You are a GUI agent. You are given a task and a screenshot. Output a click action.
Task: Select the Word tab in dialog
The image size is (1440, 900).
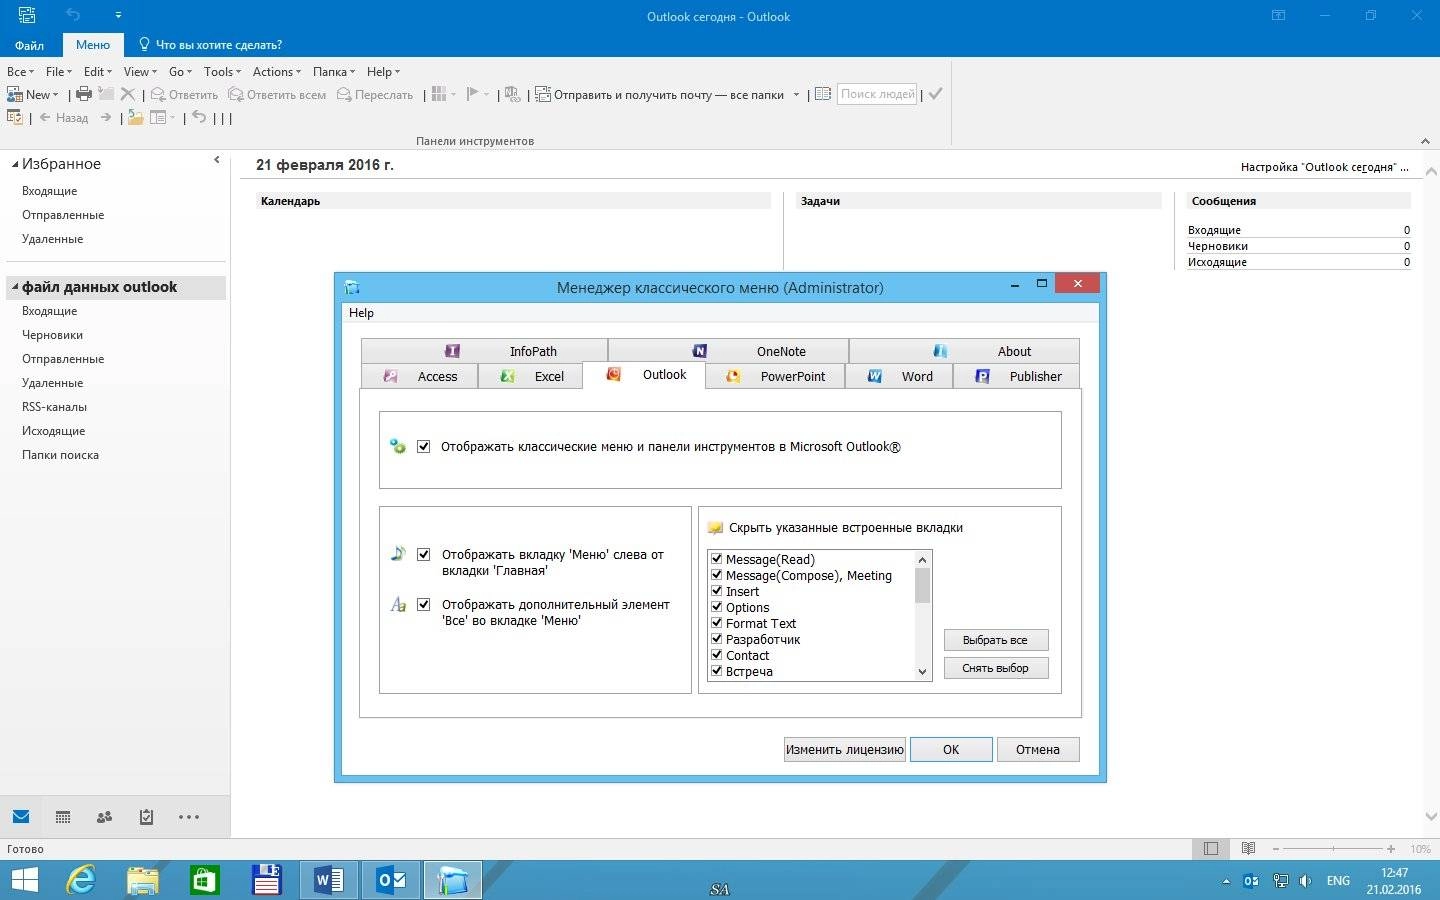pos(899,376)
